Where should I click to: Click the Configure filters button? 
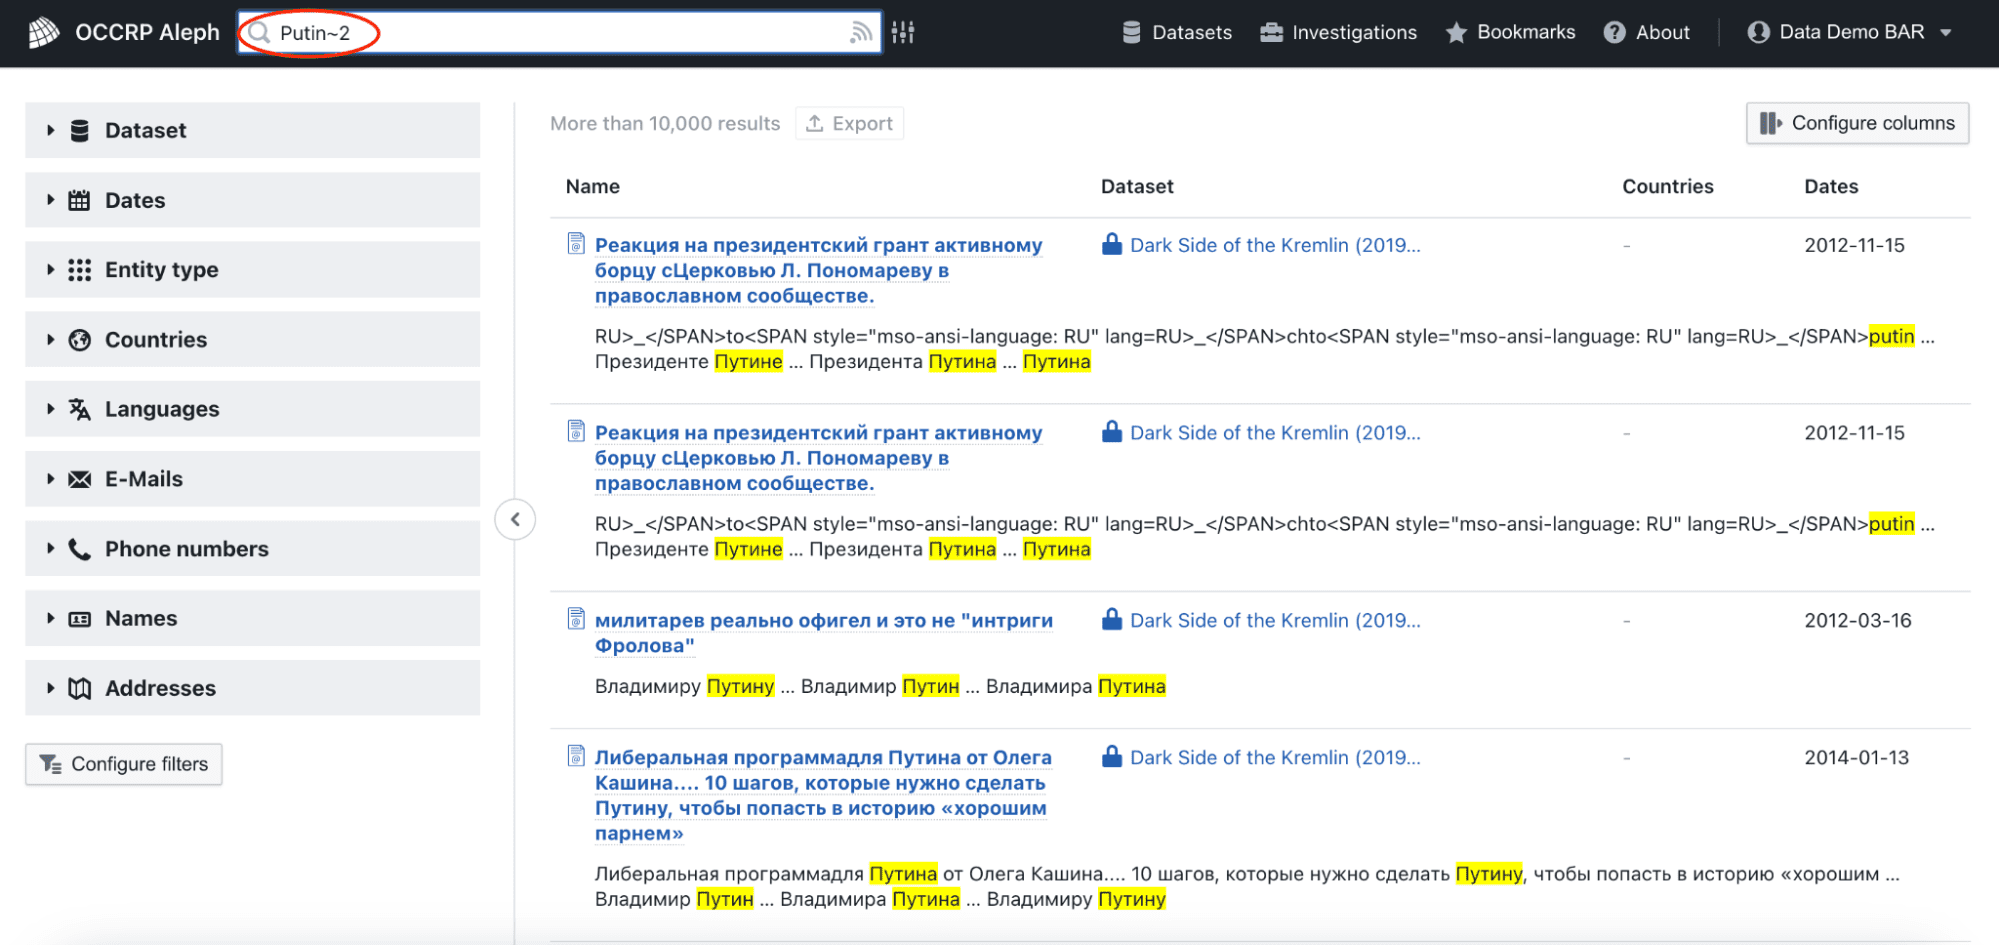[x=124, y=764]
